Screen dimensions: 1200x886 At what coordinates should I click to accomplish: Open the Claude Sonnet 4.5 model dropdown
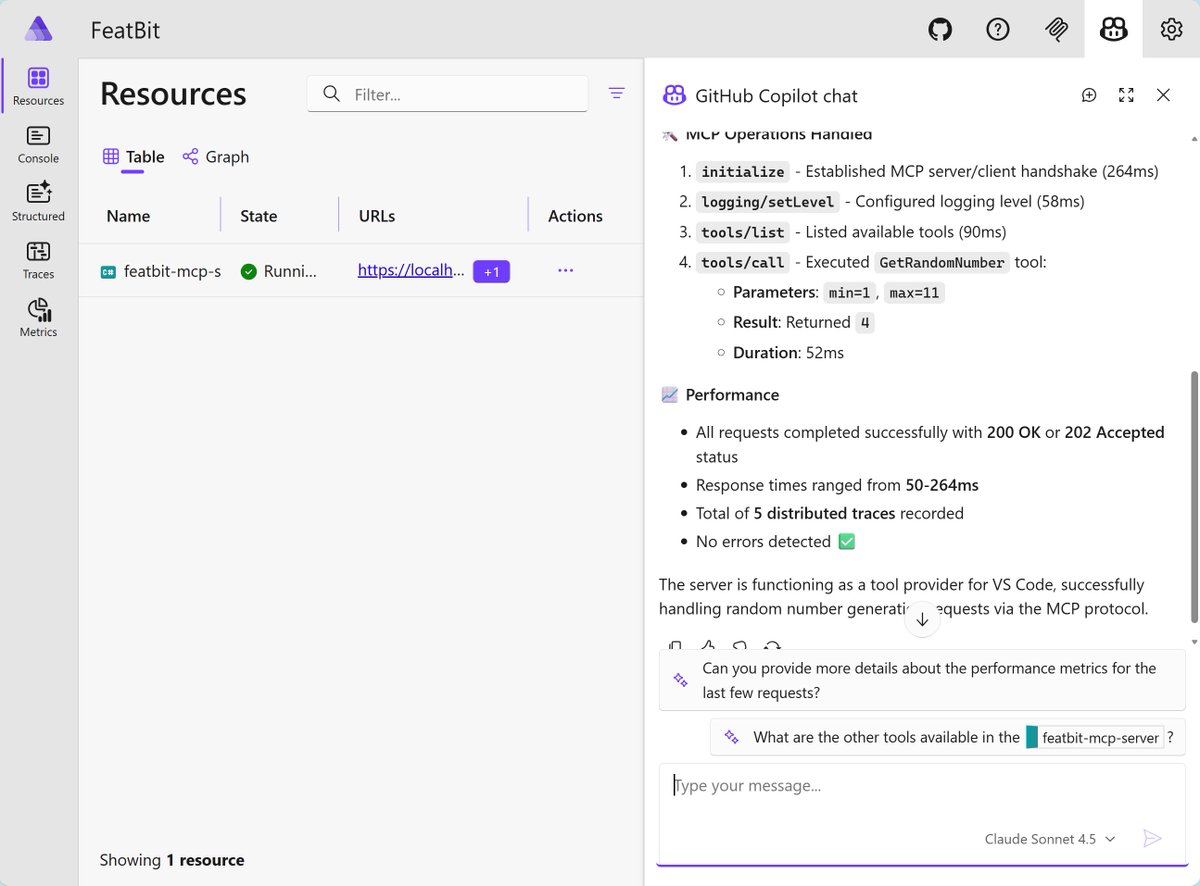coord(1050,839)
